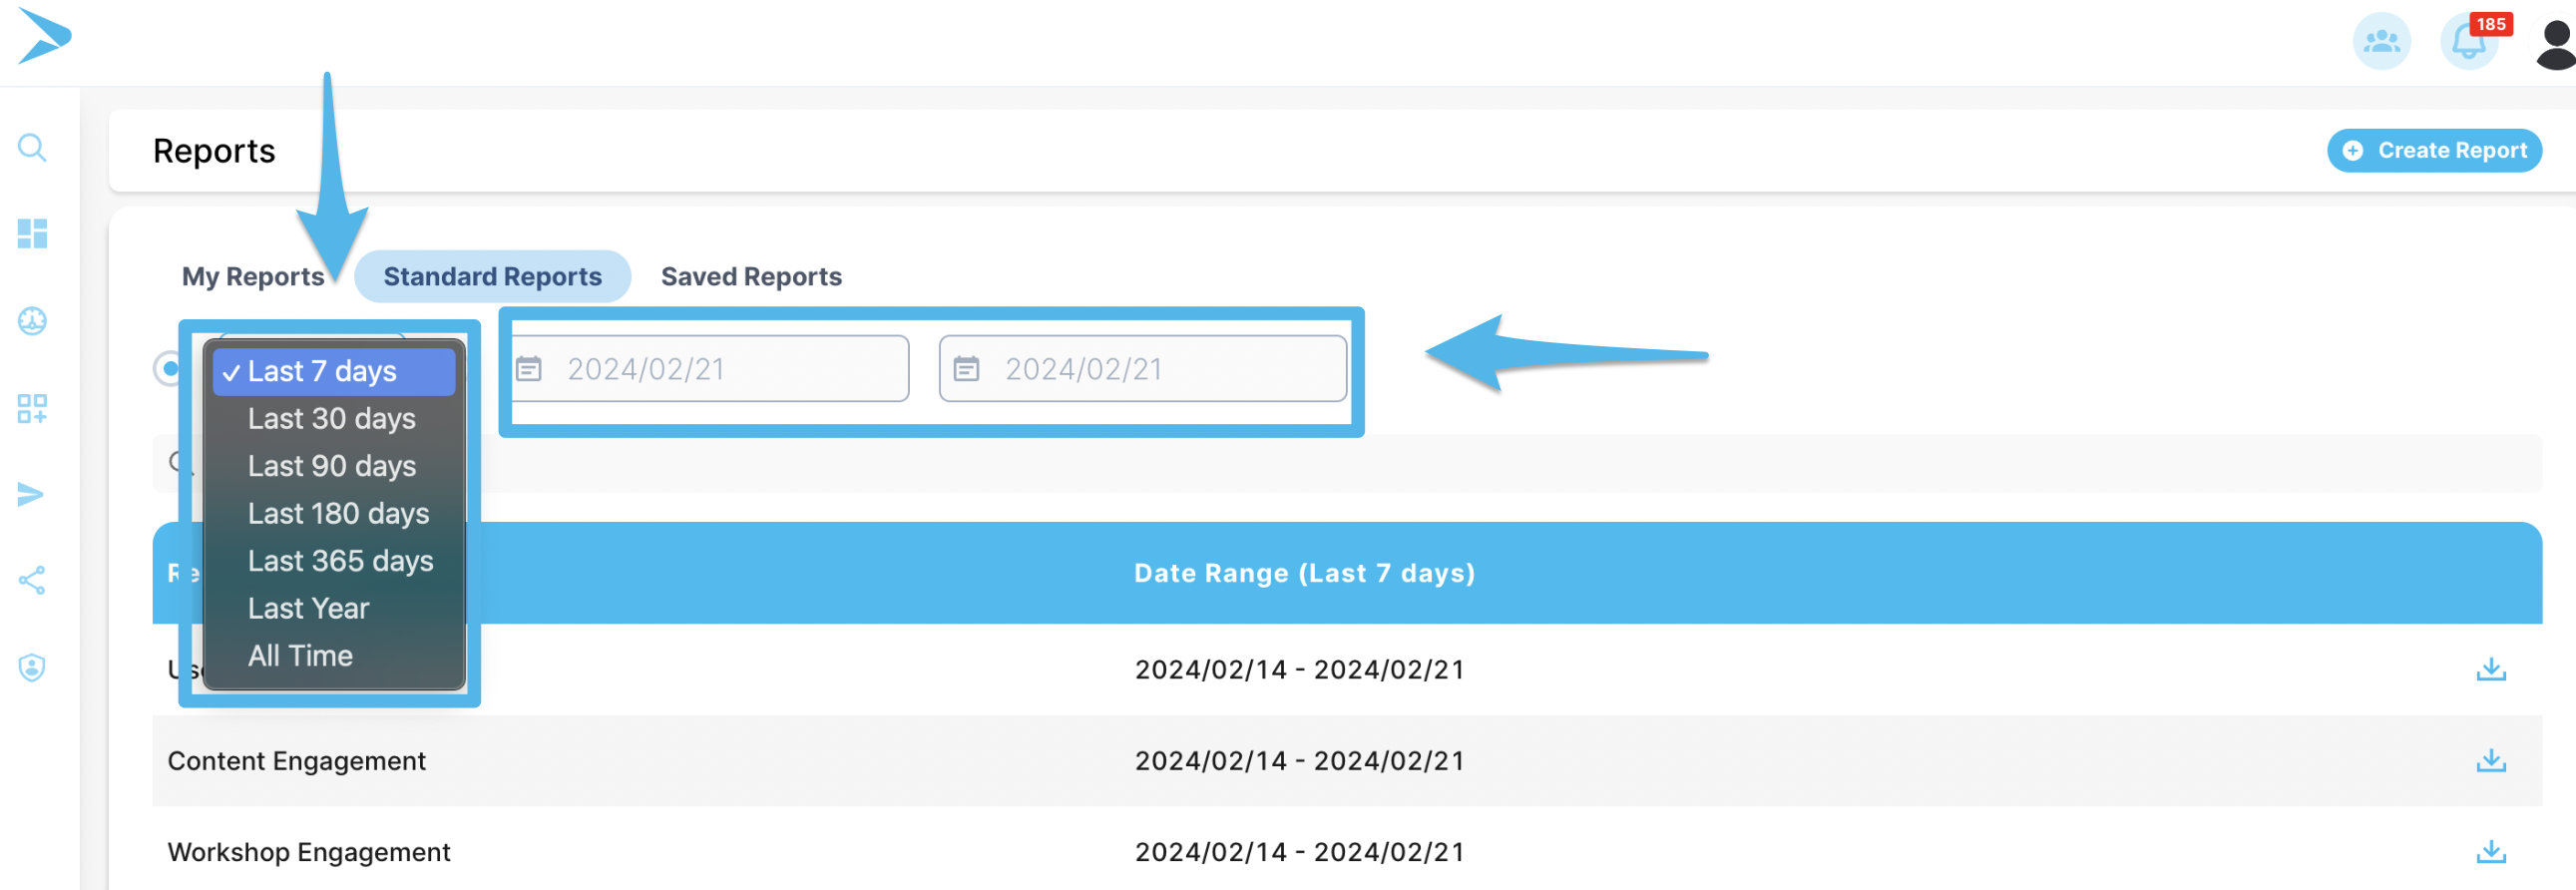Screen dimensions: 2576x890
Task: Click the add-widgets grid icon in sidebar
Action: point(32,408)
